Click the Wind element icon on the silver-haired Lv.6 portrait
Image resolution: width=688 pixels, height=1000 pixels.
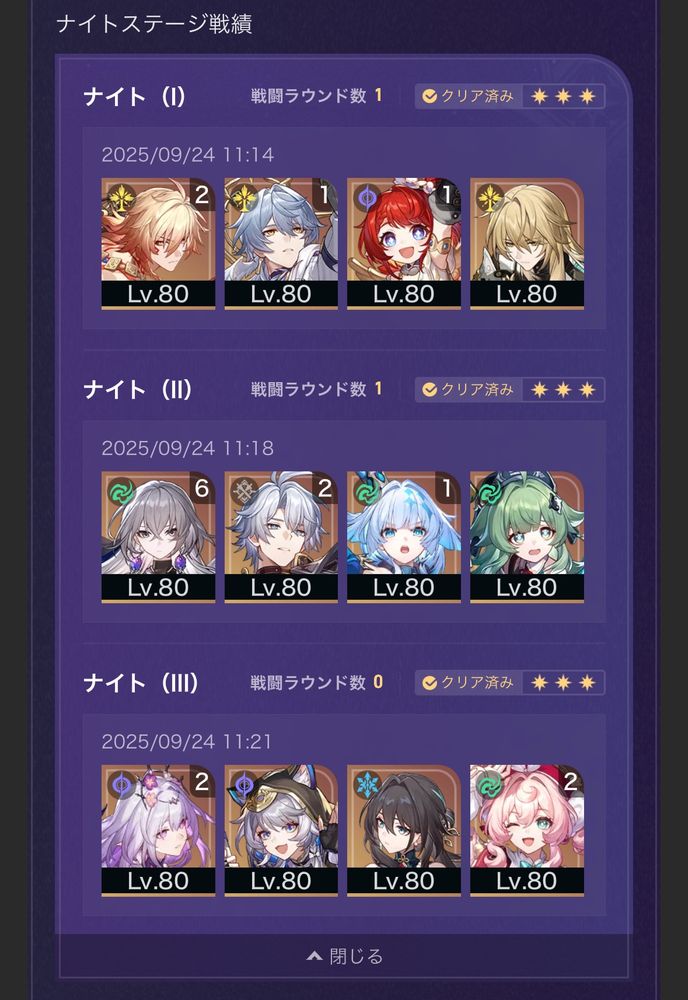tap(121, 492)
